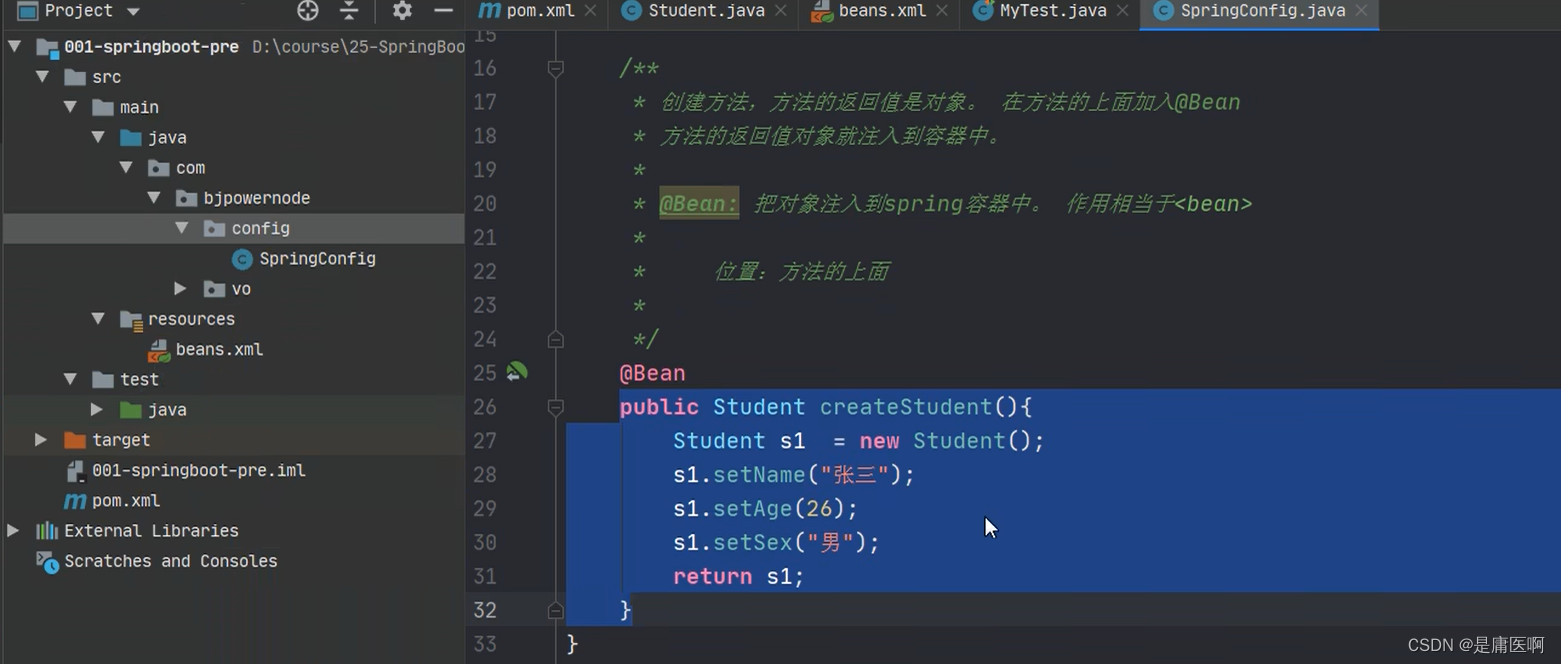Click the highlighted @Bean: in the comment
This screenshot has width=1561, height=664.
point(699,204)
